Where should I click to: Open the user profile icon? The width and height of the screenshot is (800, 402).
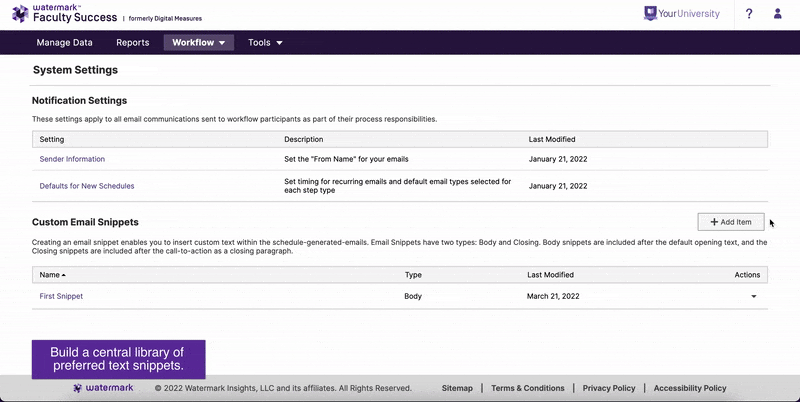pyautogui.click(x=778, y=14)
